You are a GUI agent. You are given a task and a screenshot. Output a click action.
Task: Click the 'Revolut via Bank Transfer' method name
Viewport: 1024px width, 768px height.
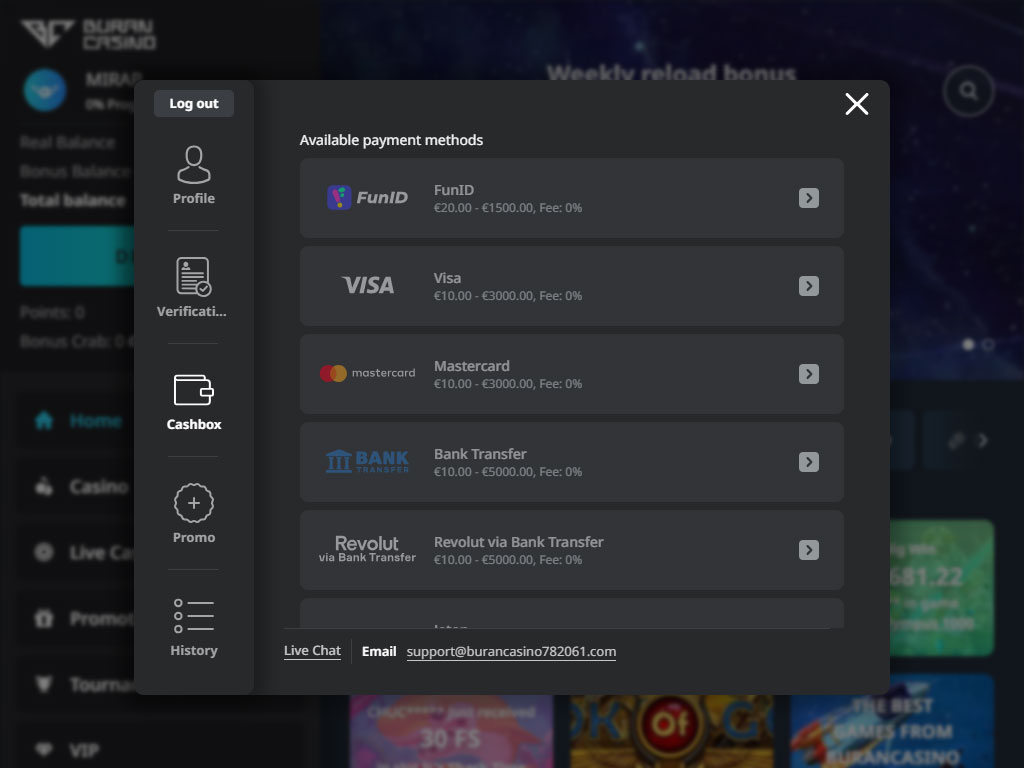519,542
